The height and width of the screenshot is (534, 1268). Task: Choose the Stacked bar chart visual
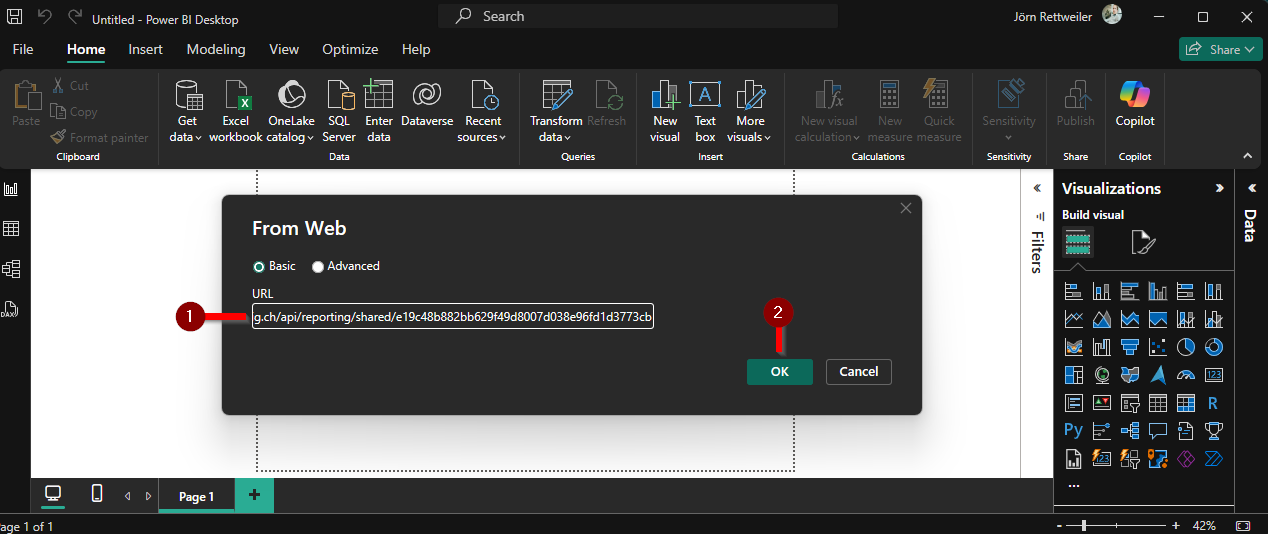(x=1074, y=292)
